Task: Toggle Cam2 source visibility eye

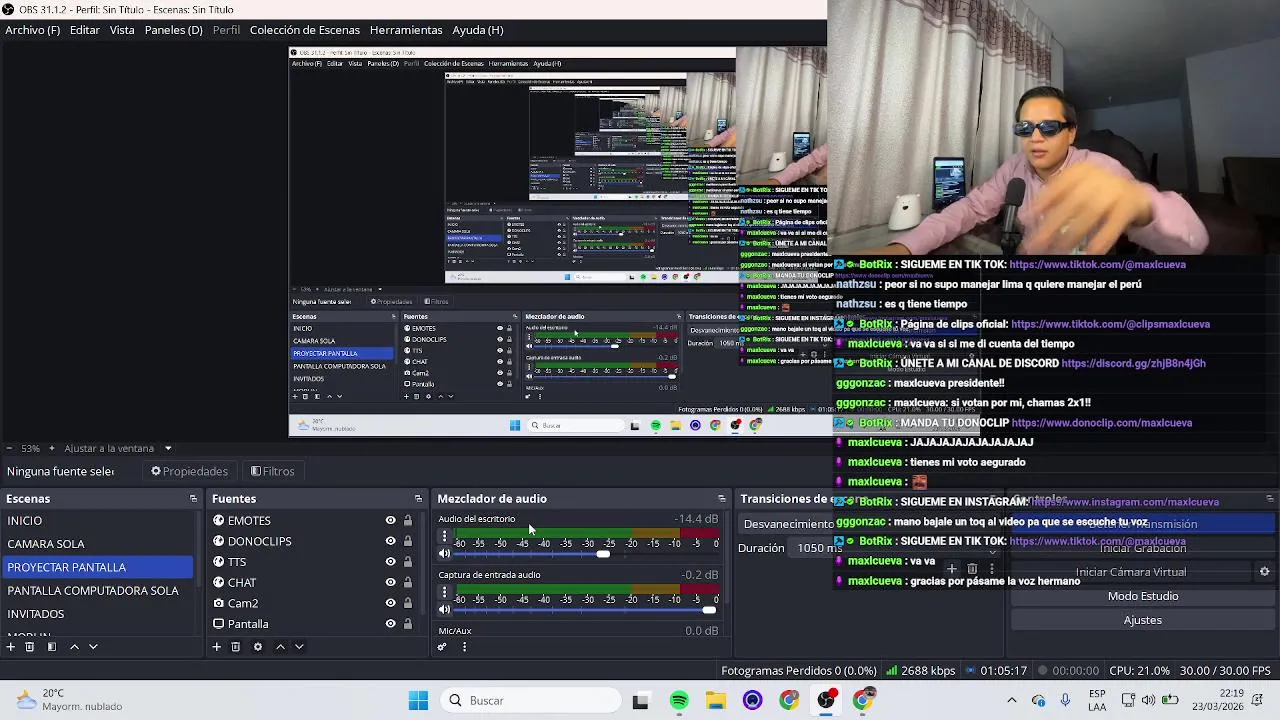Action: 390,603
